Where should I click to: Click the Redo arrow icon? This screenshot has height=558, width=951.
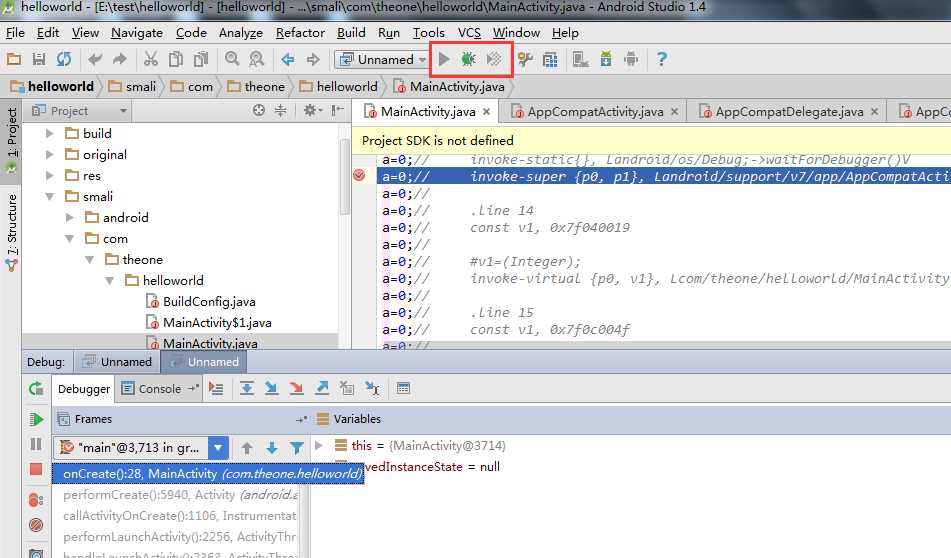[x=119, y=59]
